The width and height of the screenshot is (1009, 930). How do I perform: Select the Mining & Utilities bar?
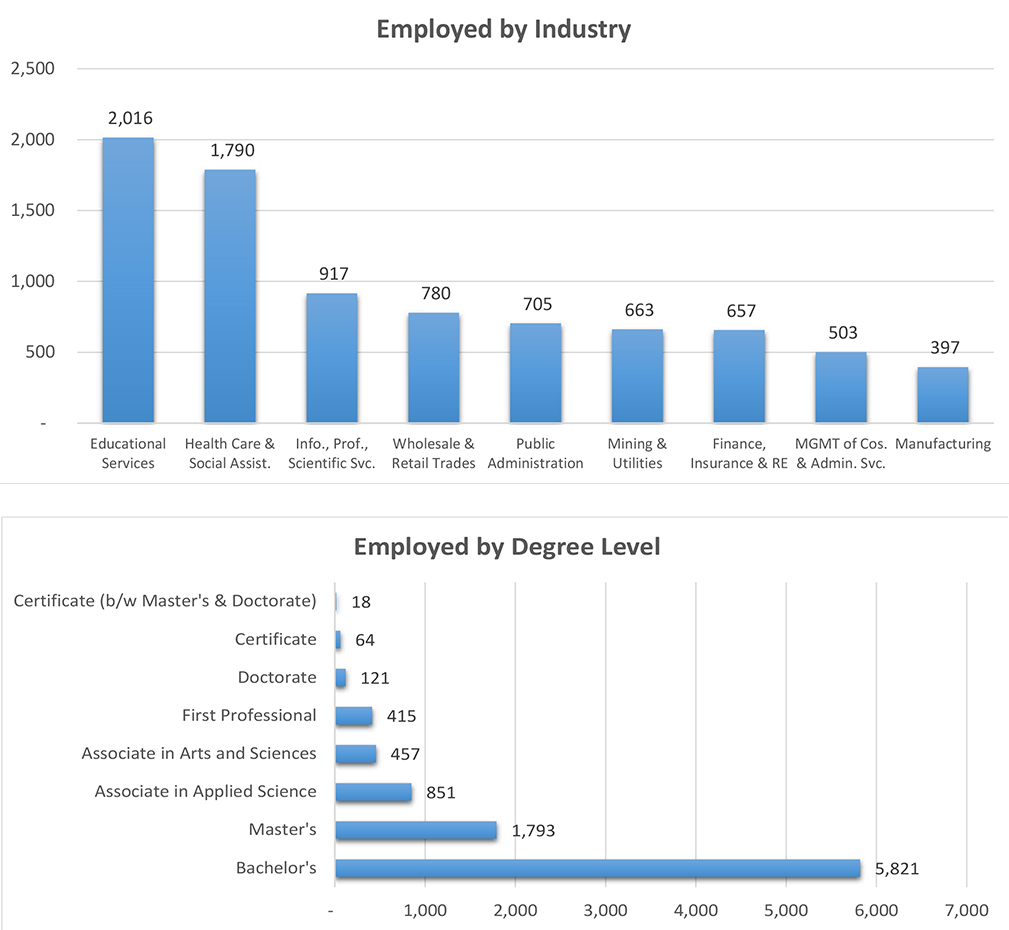[x=637, y=375]
